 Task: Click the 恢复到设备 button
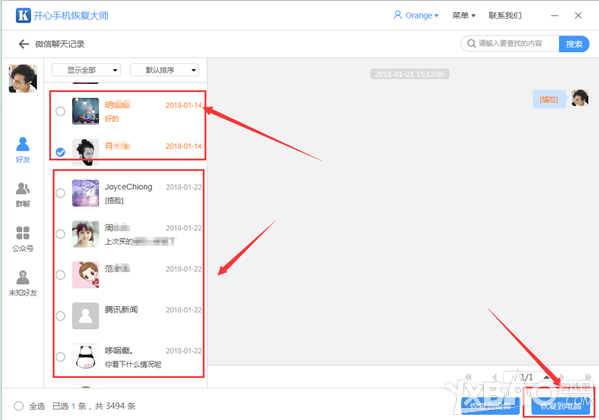pos(490,406)
